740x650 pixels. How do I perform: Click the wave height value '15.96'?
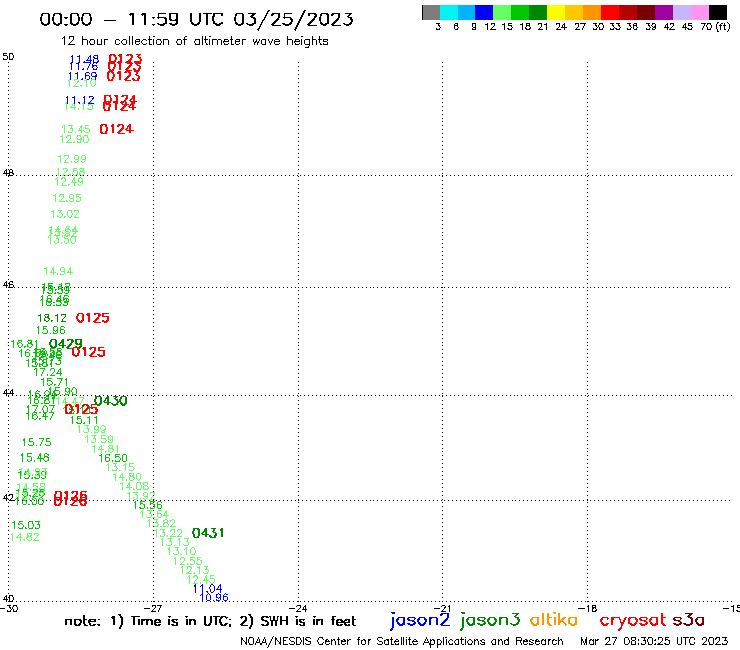[x=50, y=330]
